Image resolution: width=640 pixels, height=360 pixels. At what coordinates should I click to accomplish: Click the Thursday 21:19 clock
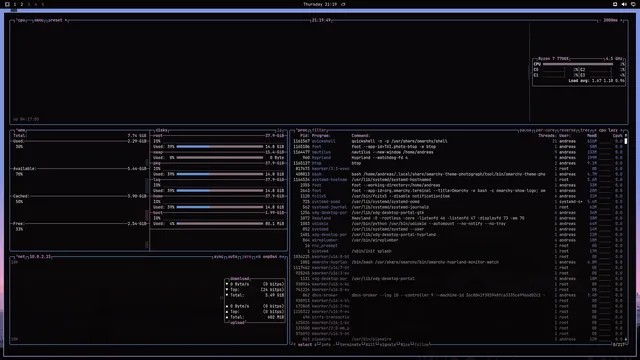coord(320,4)
